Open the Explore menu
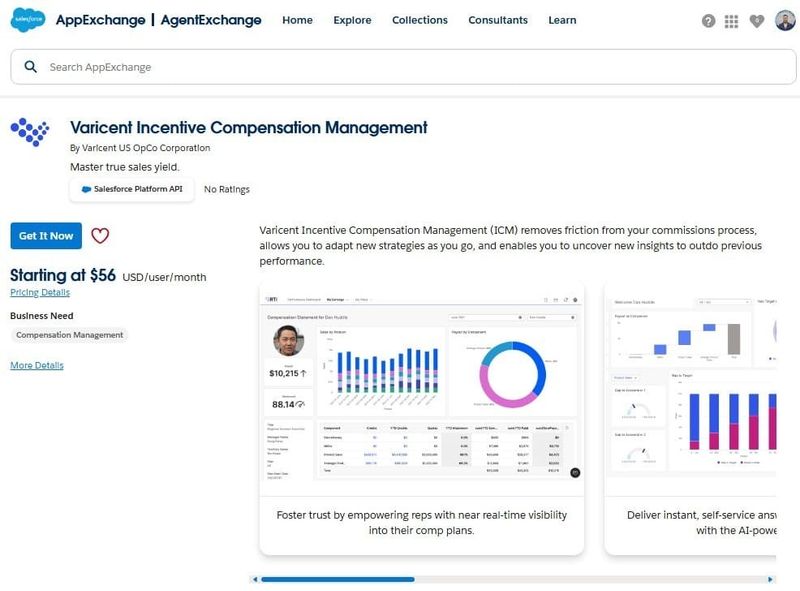Screen dimensions: 800x591 pos(352,20)
